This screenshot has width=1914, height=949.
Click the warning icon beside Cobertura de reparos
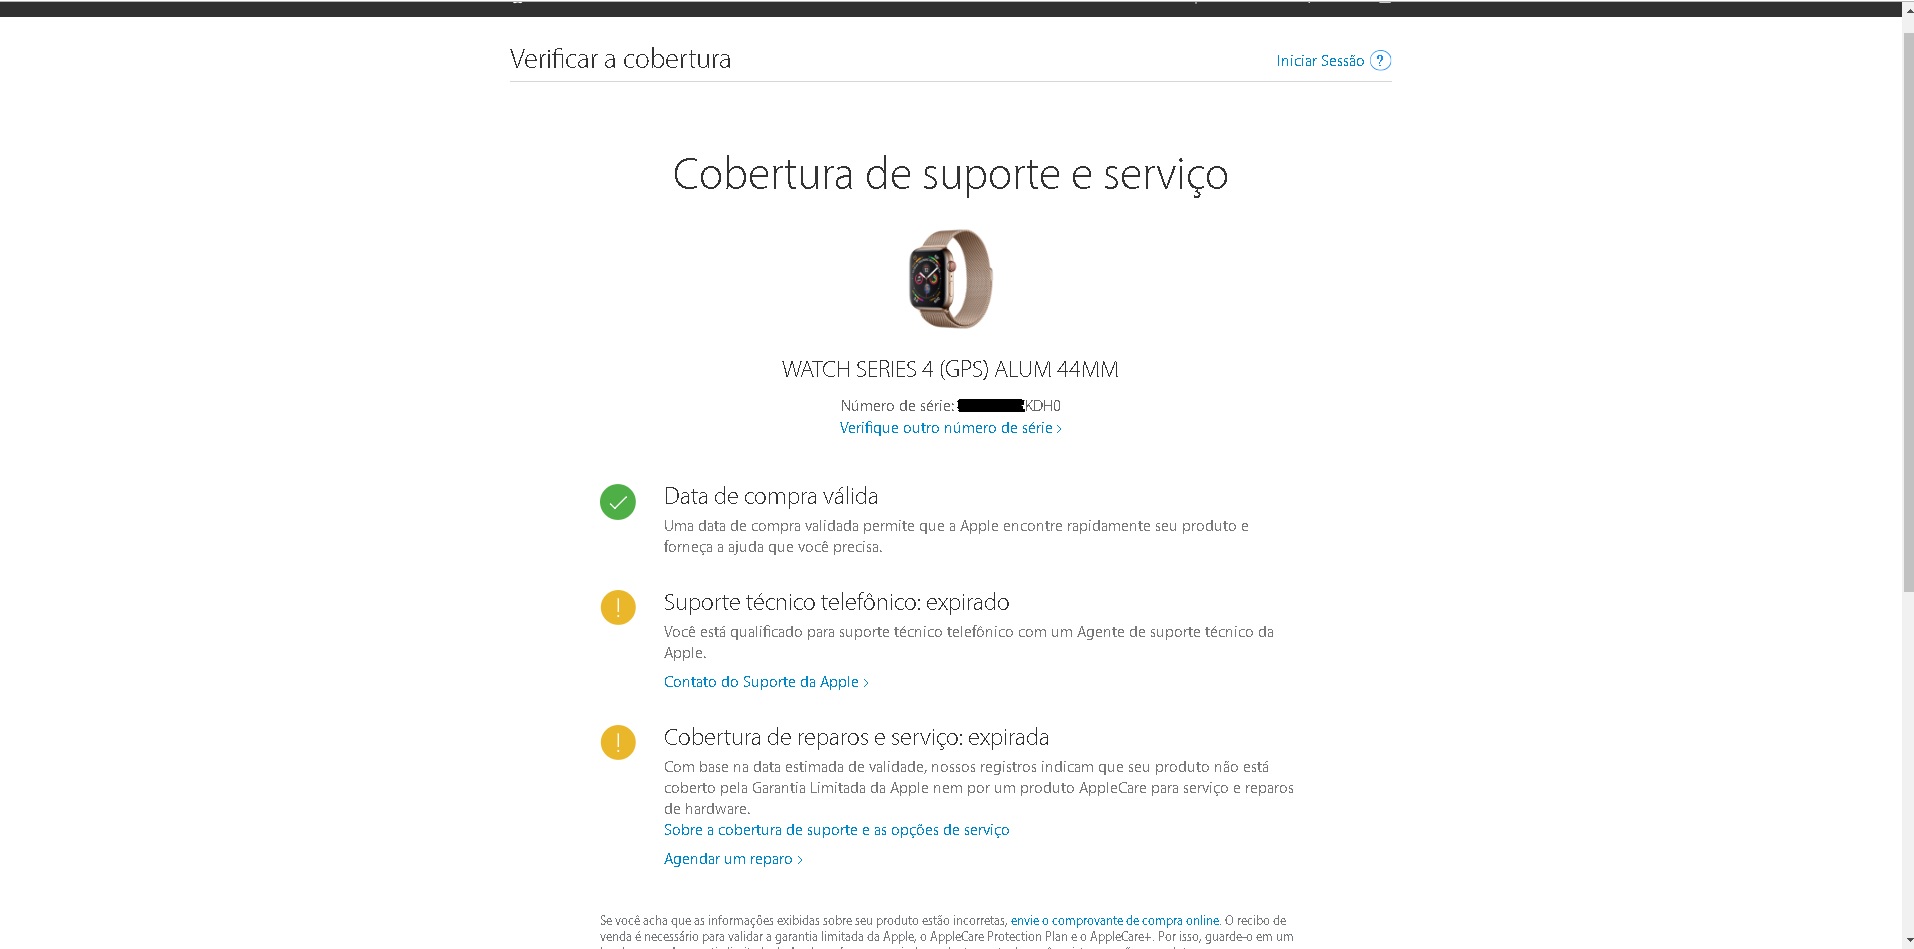pyautogui.click(x=618, y=742)
